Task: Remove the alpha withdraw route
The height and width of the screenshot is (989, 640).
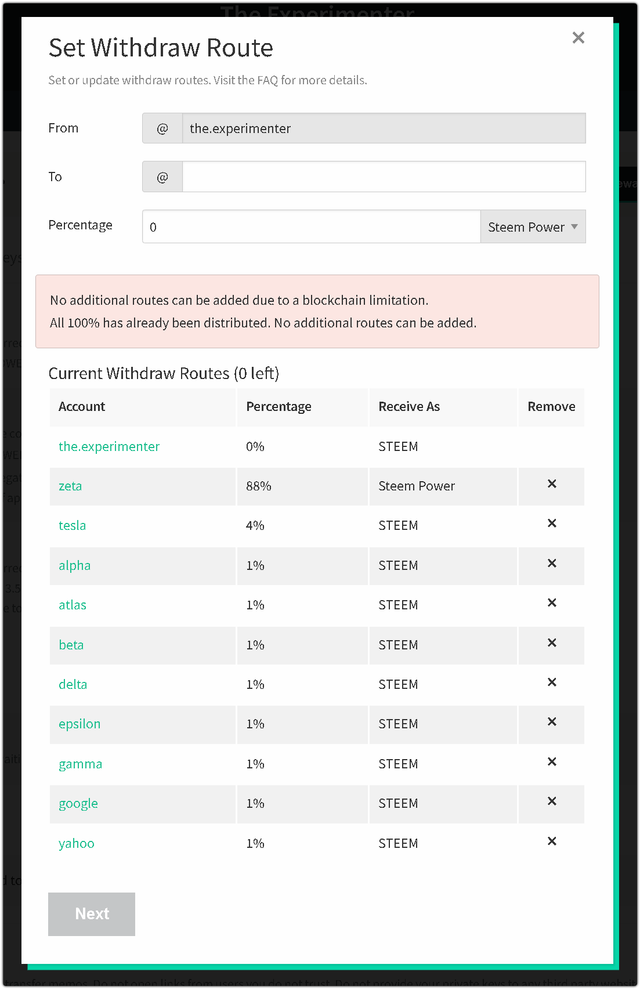Action: point(551,564)
